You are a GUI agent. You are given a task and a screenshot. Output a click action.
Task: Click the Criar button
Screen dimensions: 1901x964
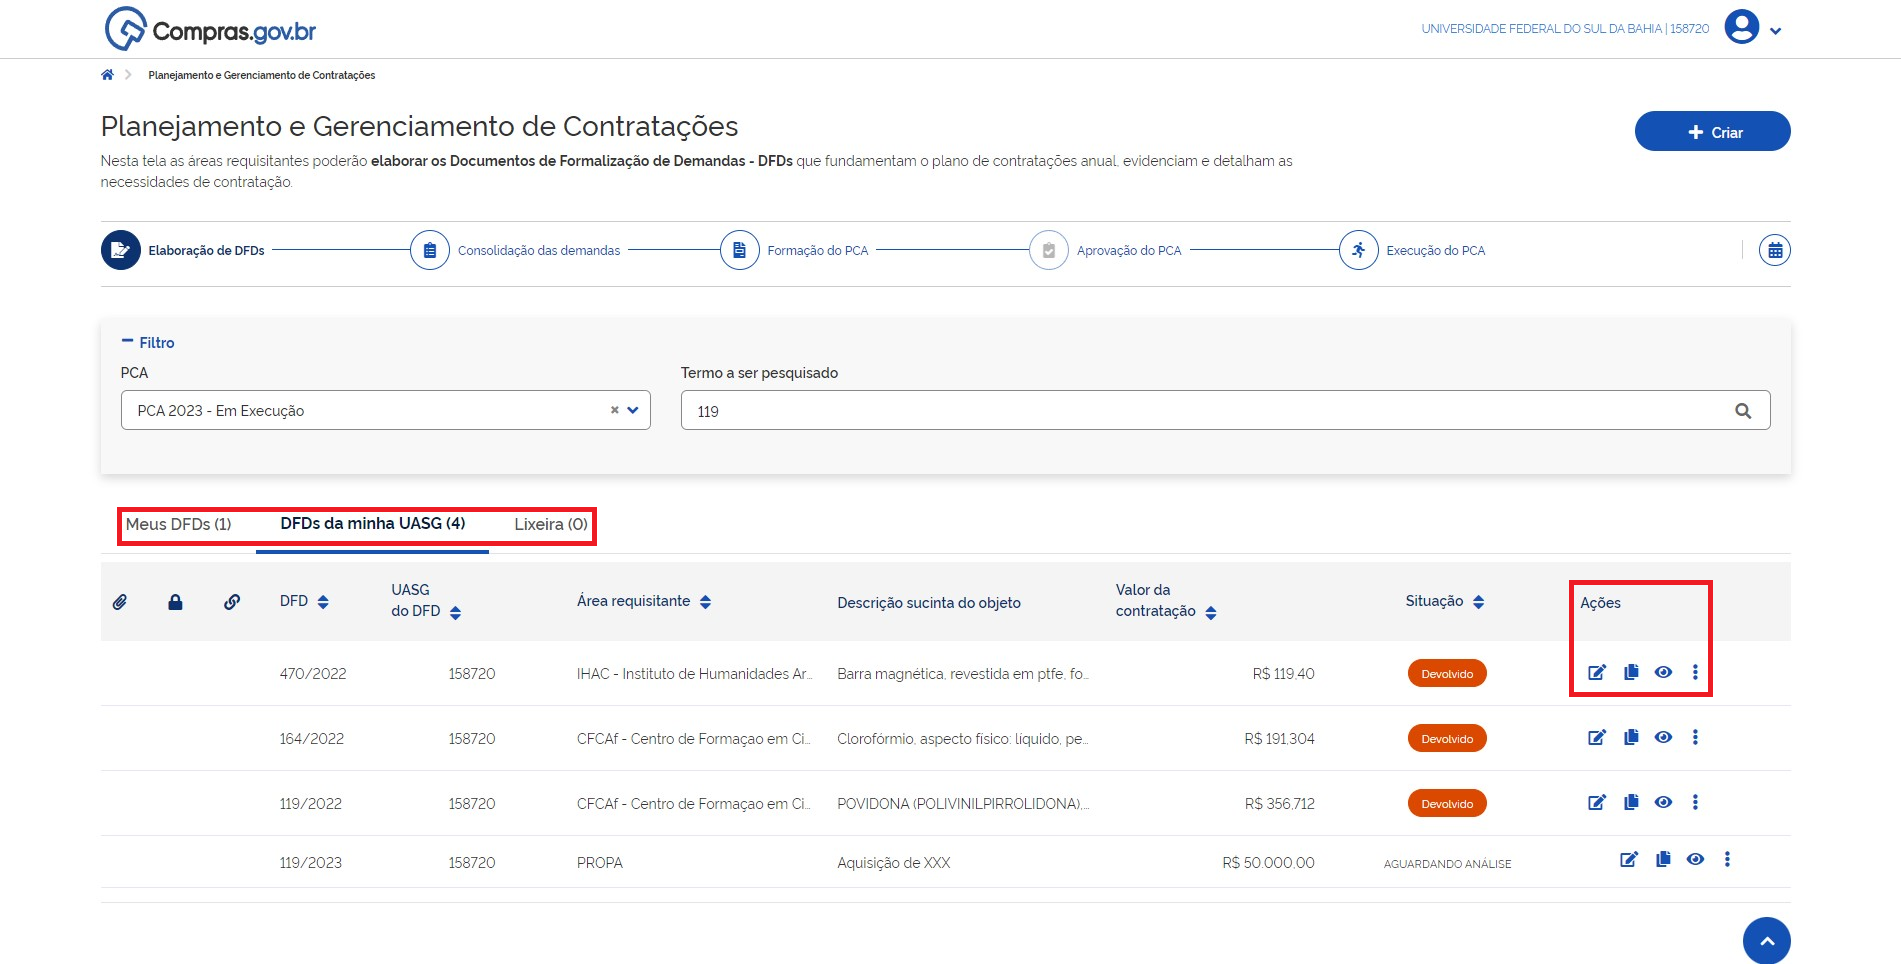click(1712, 132)
